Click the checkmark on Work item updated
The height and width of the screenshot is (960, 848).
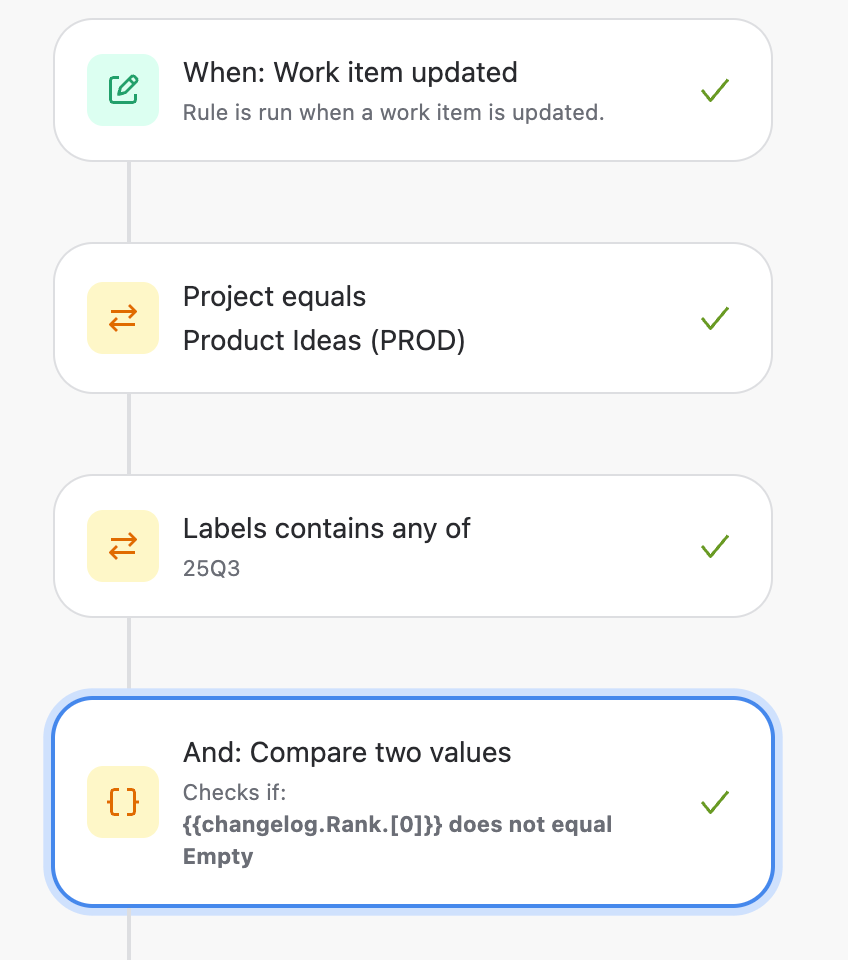pyautogui.click(x=715, y=90)
